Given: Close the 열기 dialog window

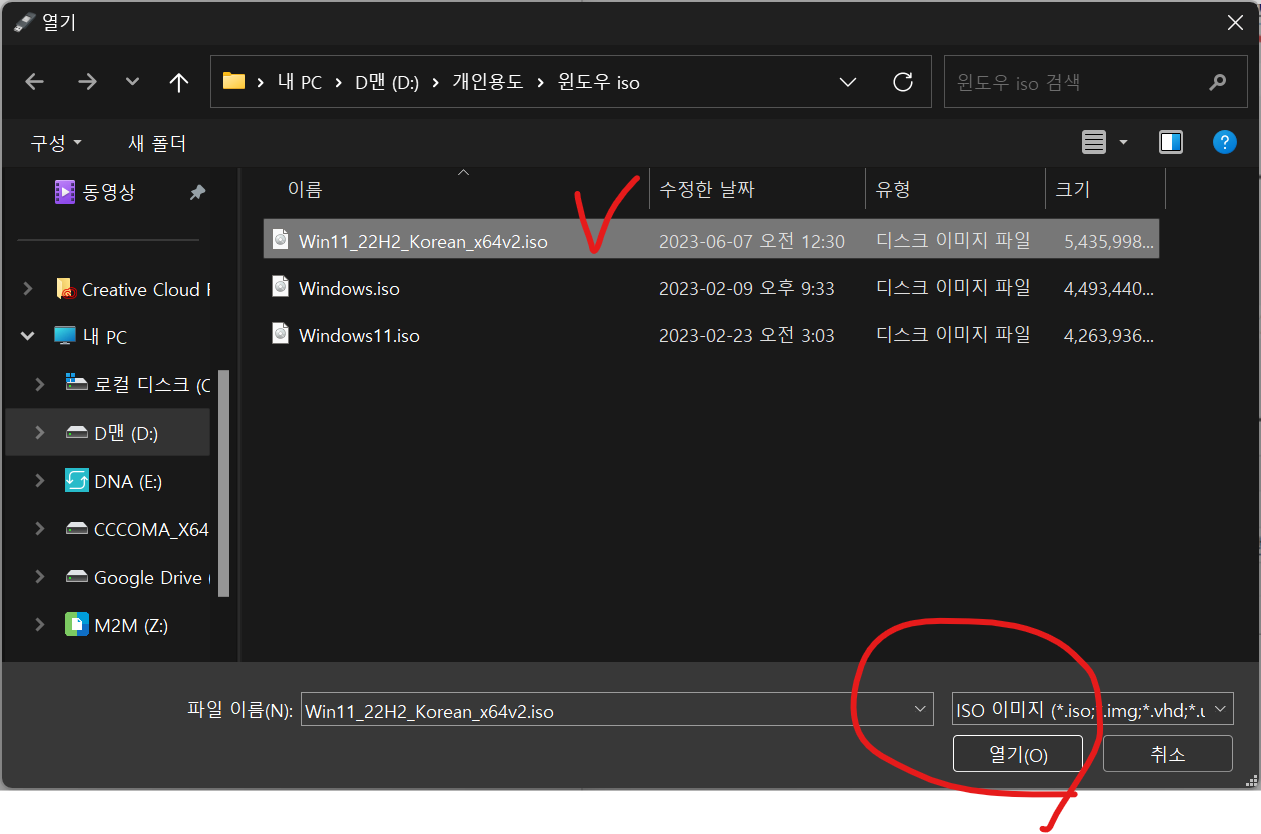Looking at the screenshot, I should [1236, 22].
